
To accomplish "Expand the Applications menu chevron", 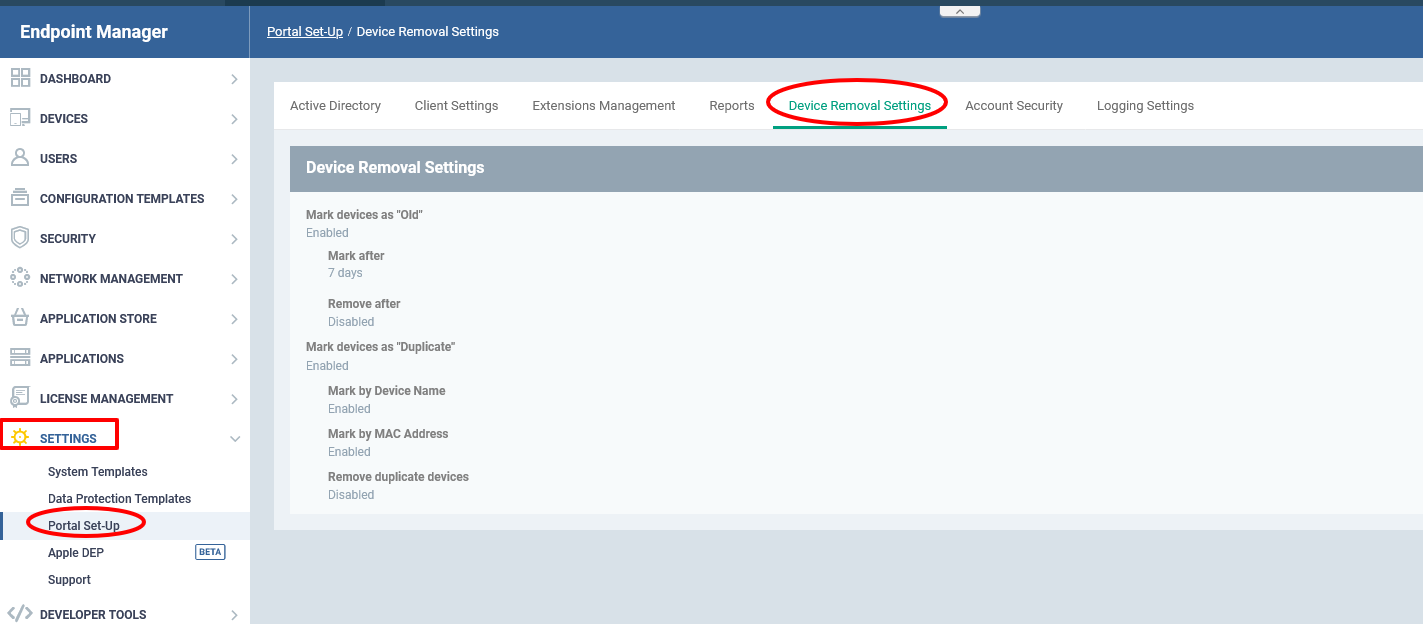I will pos(234,359).
